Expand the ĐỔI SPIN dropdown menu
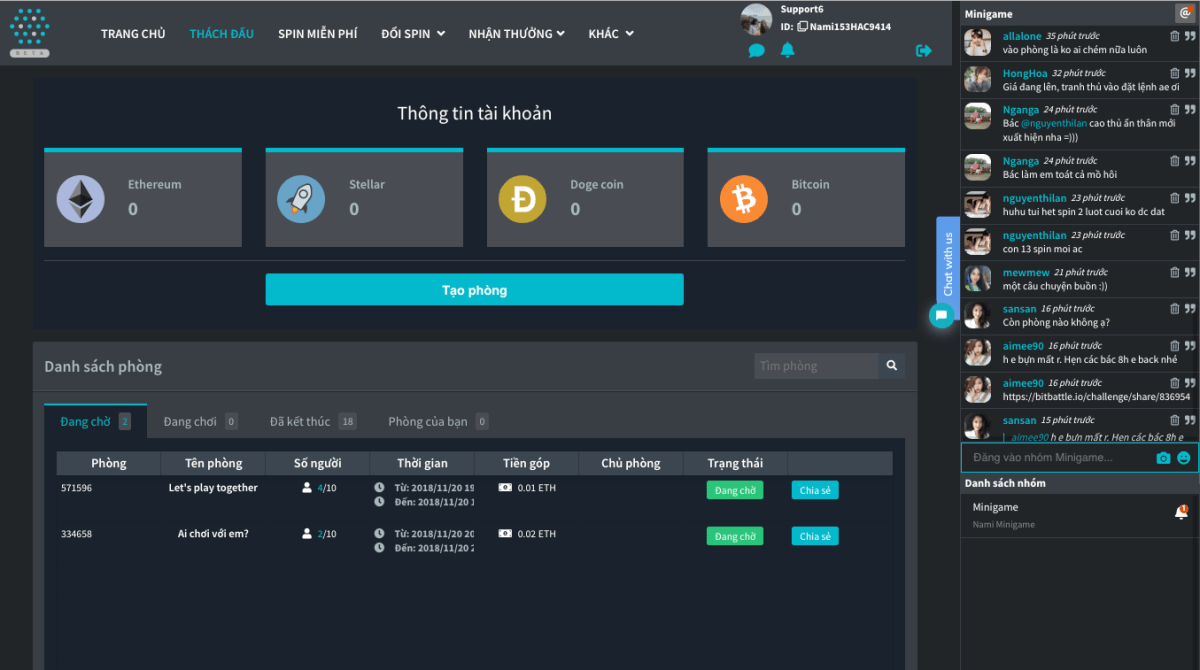Image resolution: width=1200 pixels, height=670 pixels. point(413,33)
